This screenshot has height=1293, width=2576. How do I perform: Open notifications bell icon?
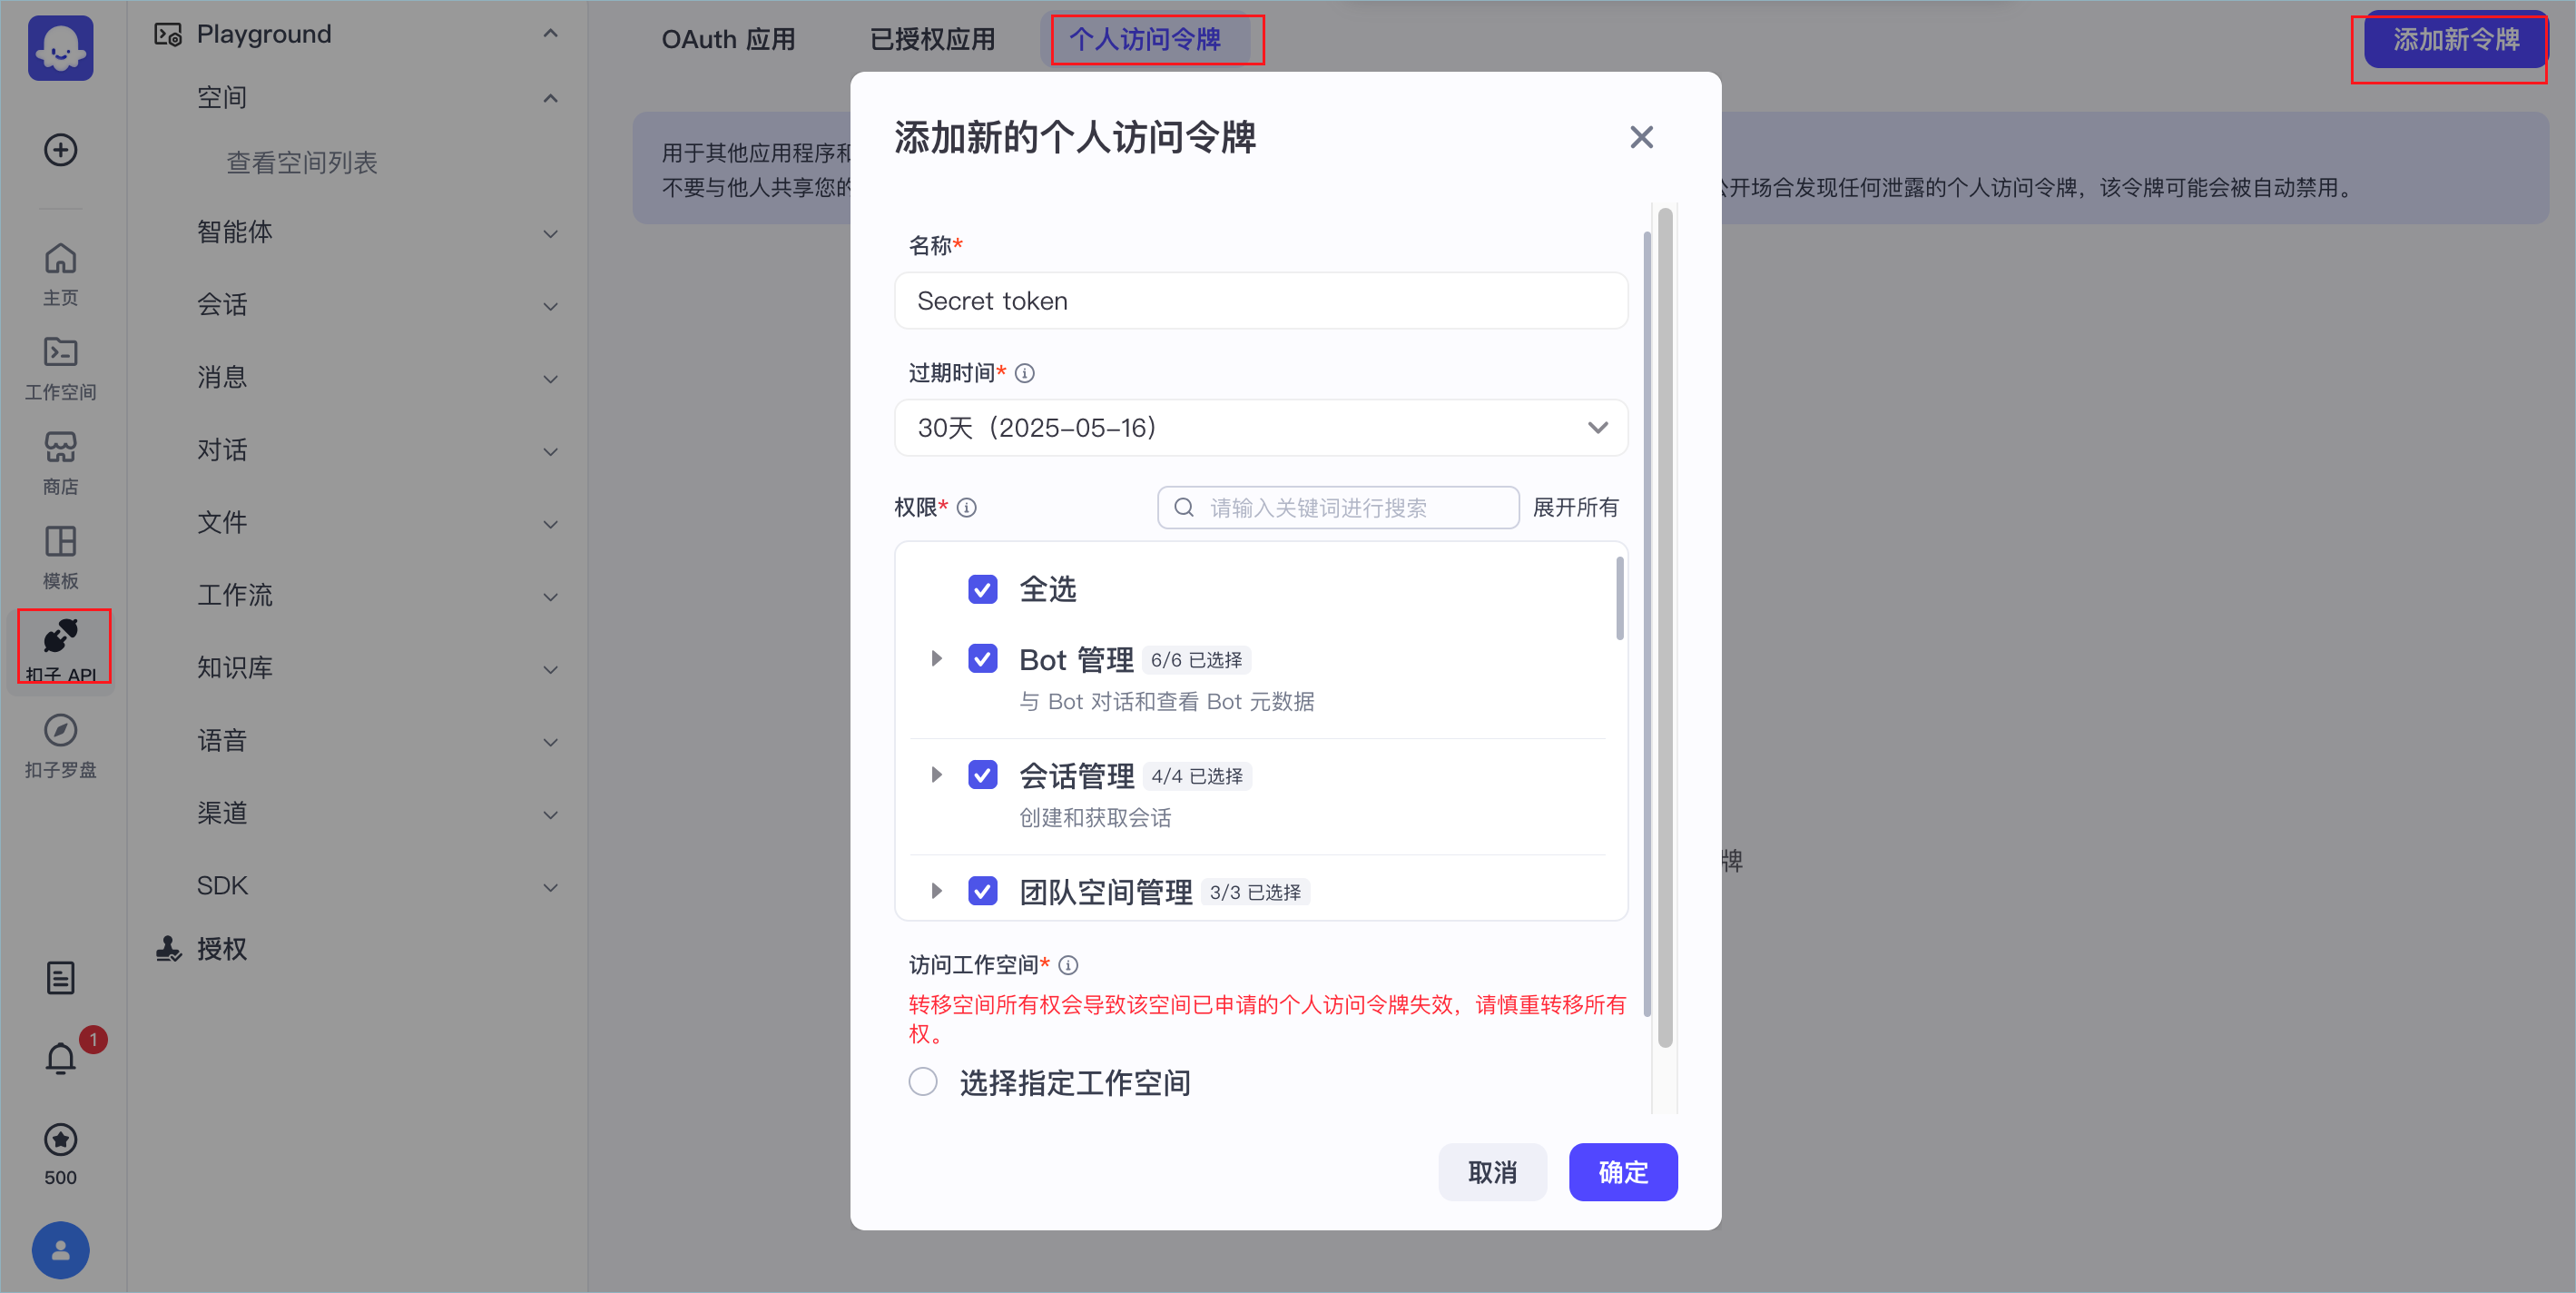(x=61, y=1057)
